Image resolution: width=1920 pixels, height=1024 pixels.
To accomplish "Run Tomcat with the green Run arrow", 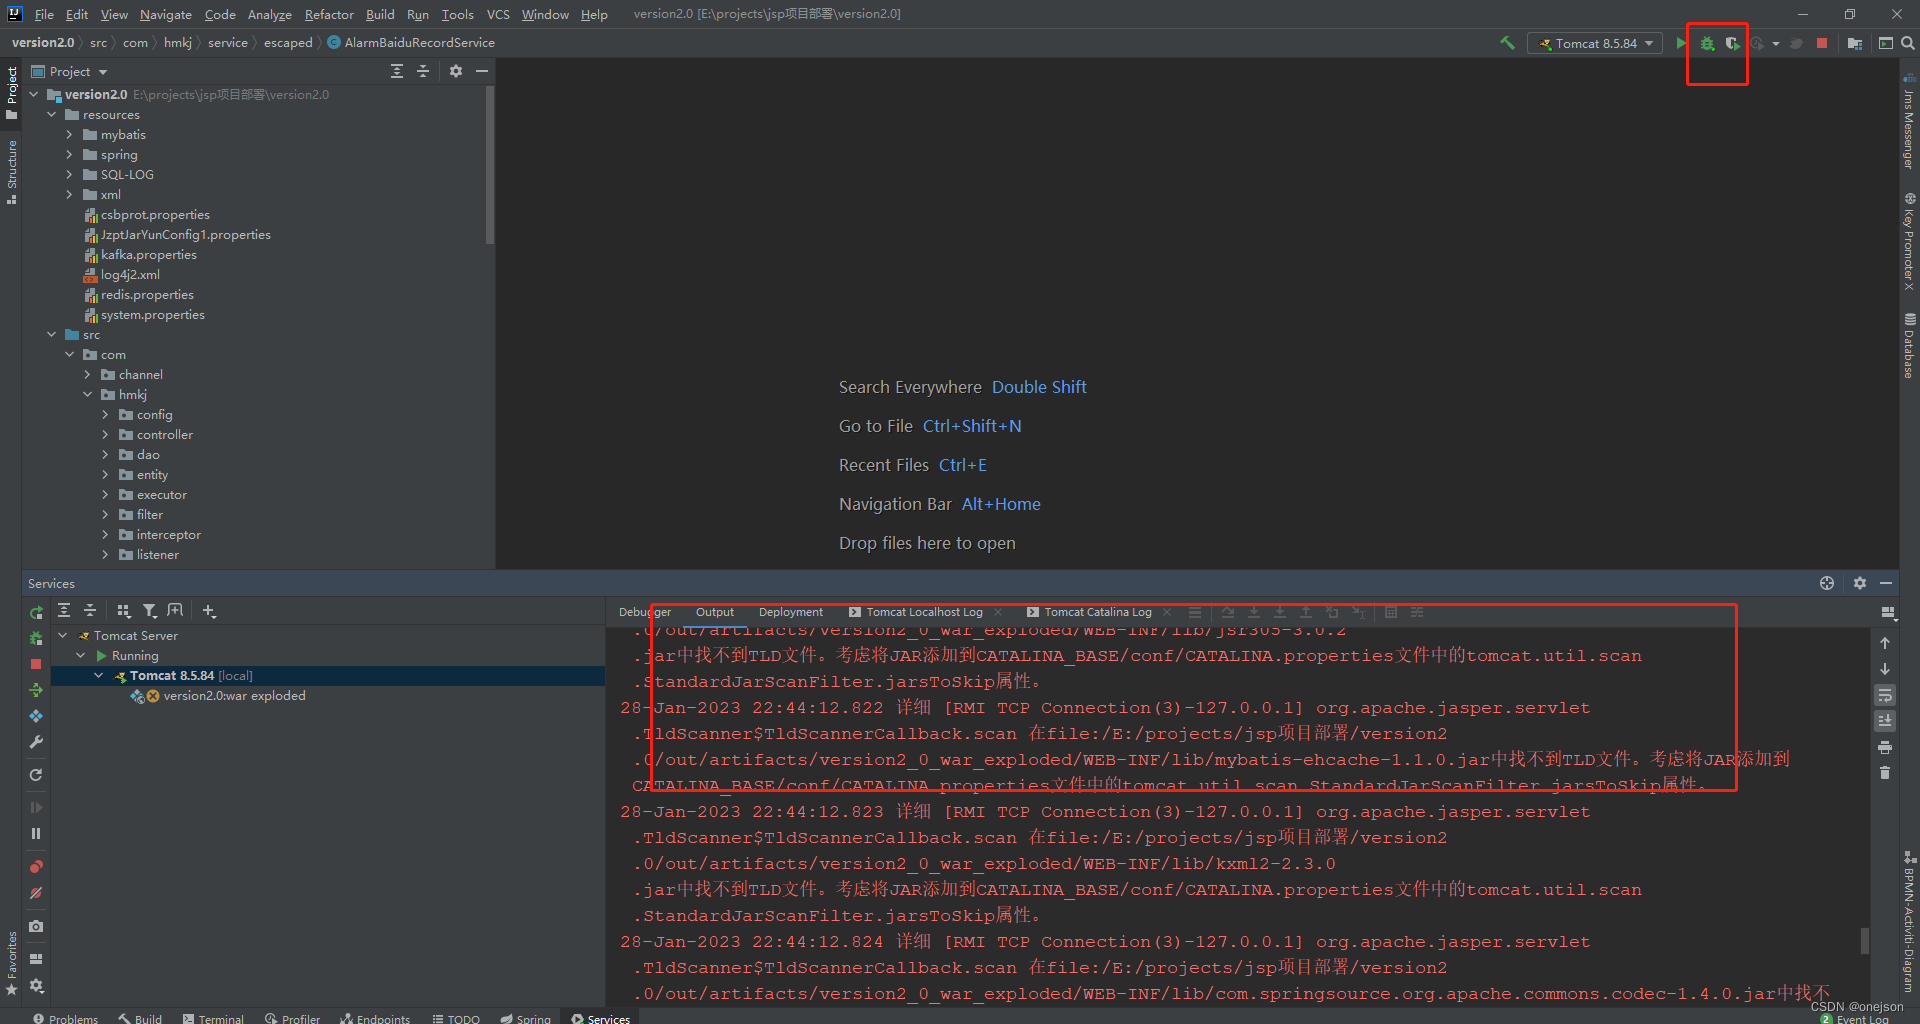I will pyautogui.click(x=1681, y=43).
